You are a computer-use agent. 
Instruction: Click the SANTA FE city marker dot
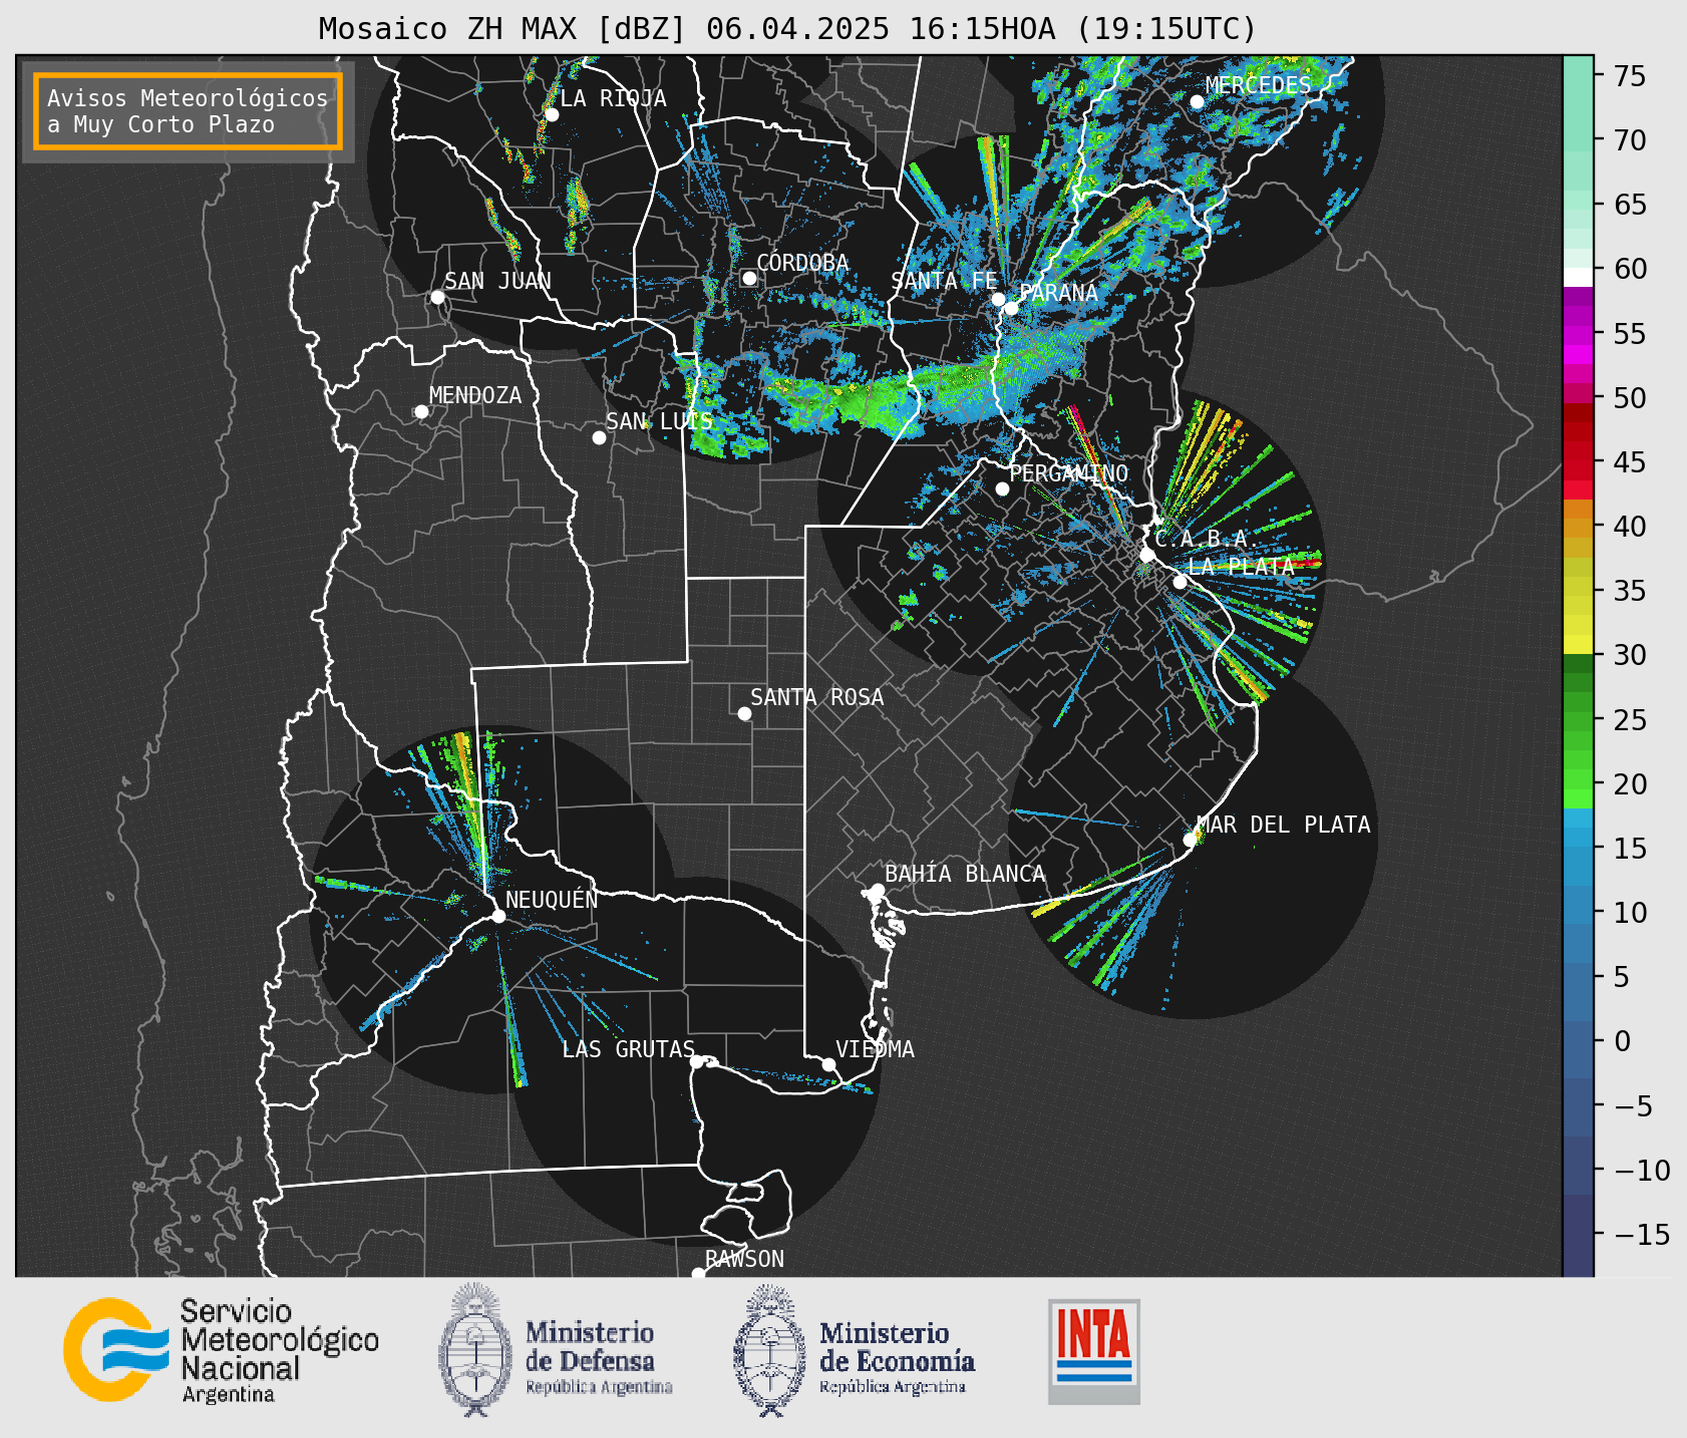998,299
